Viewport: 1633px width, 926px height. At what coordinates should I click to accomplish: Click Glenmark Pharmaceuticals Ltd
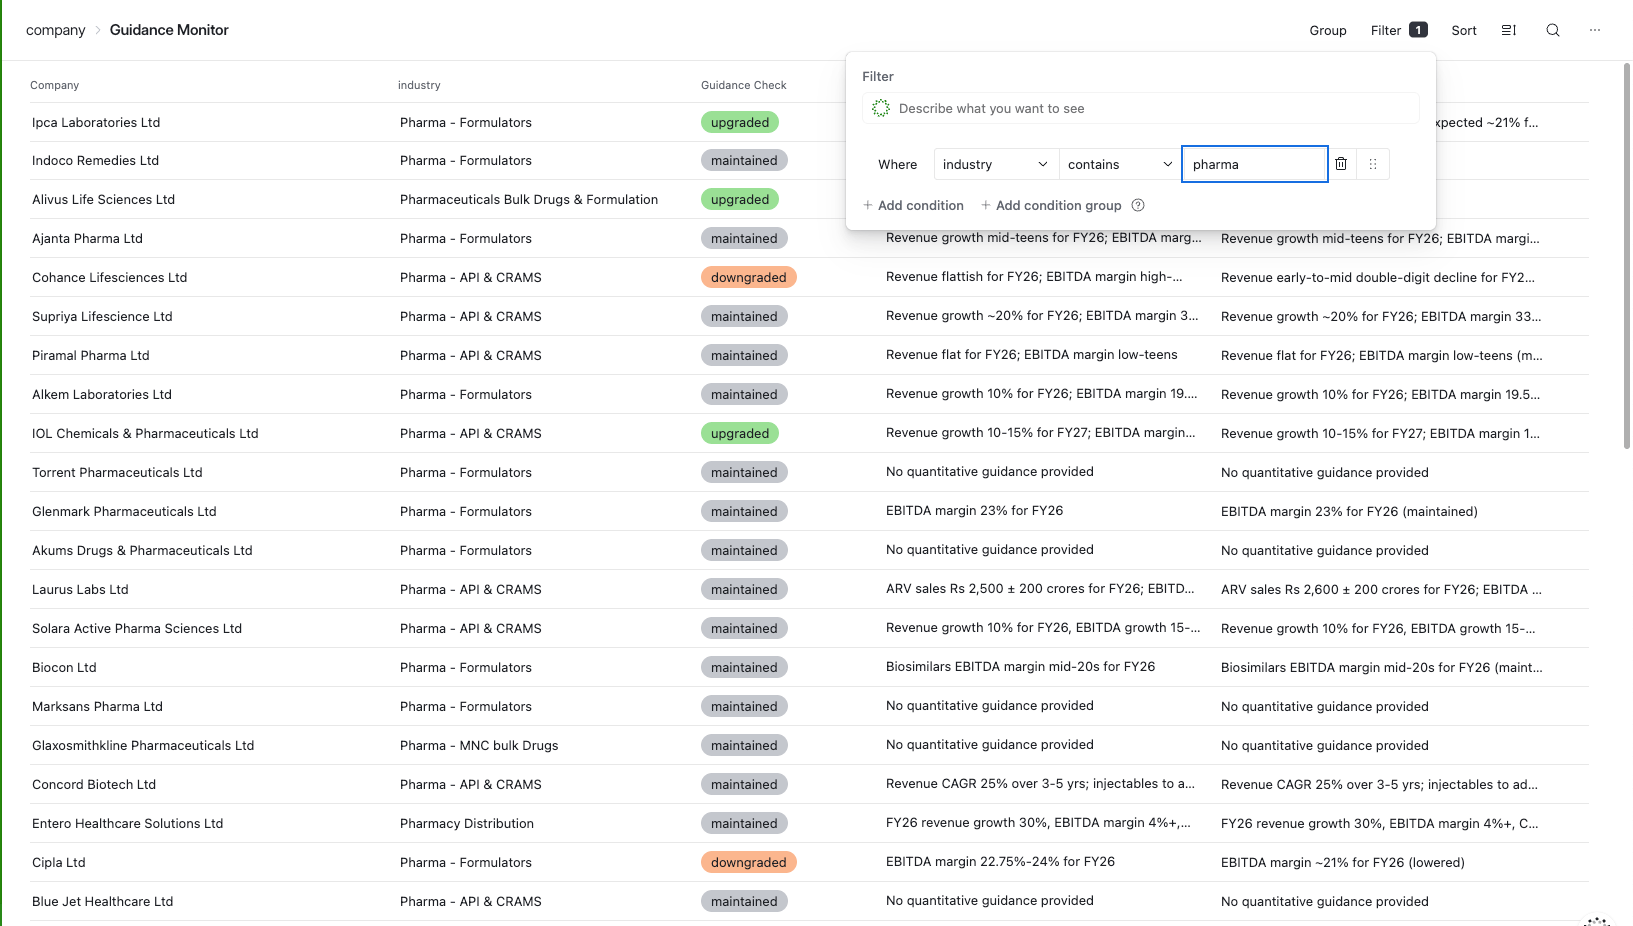click(124, 511)
